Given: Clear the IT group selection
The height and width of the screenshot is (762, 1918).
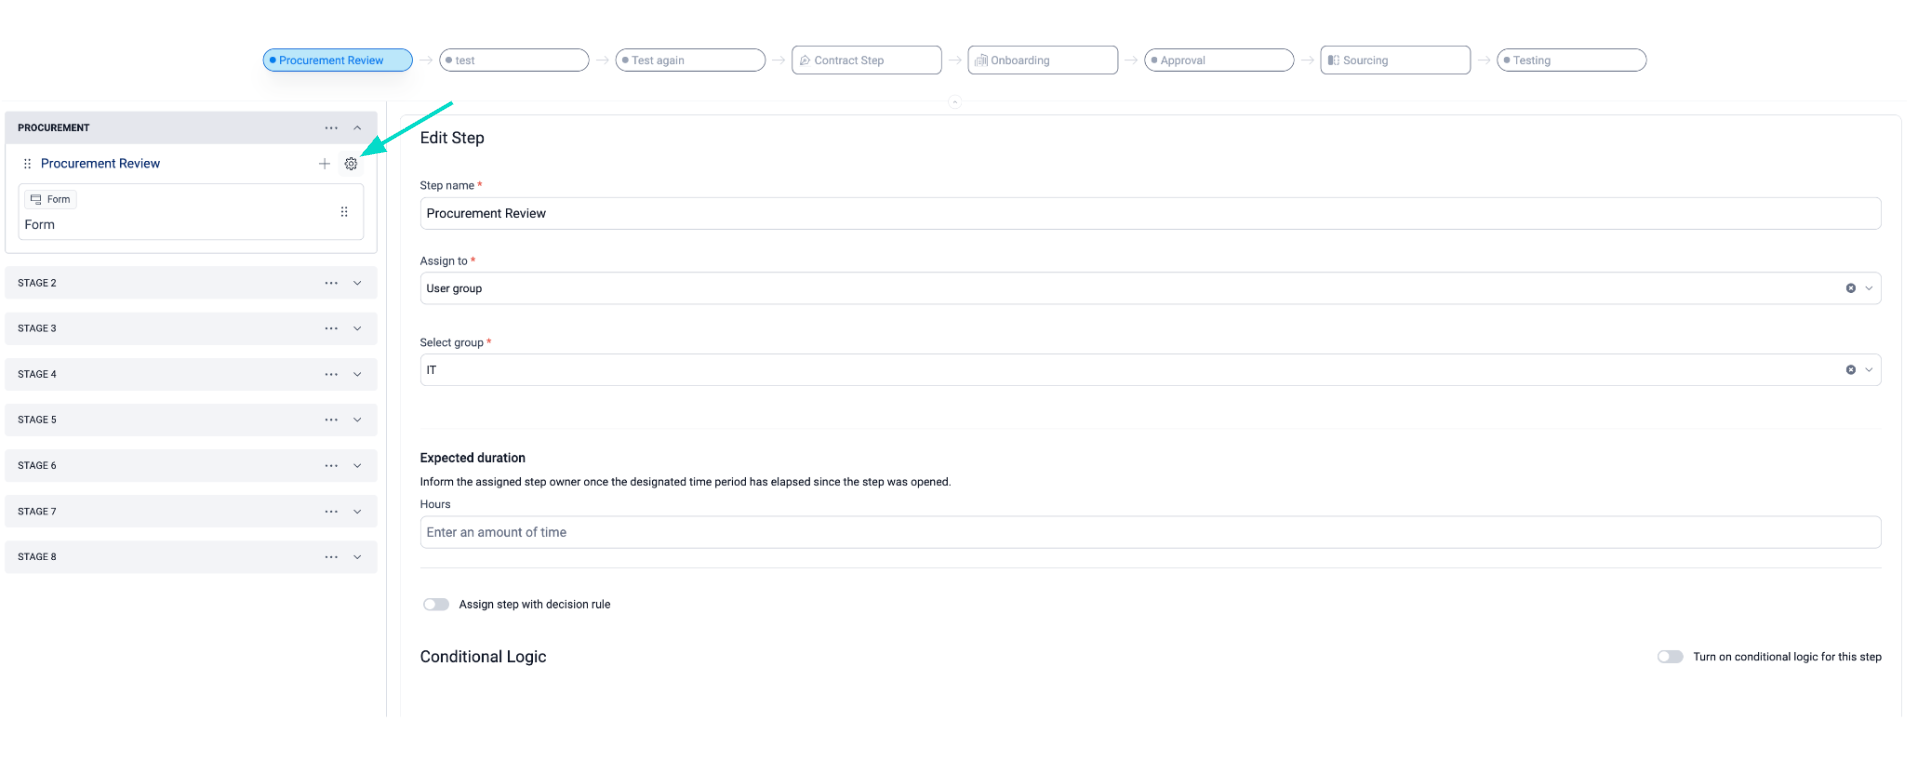Looking at the screenshot, I should (1850, 370).
